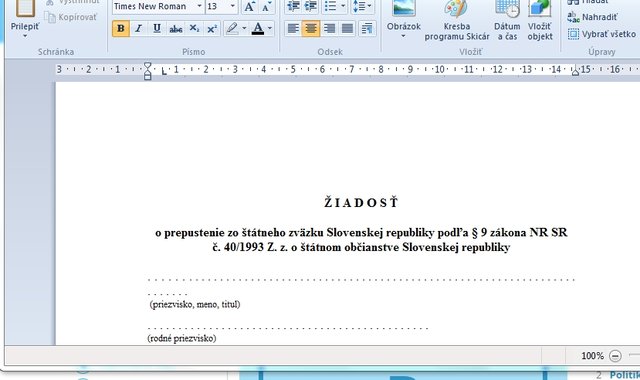Insert Kresba programu Skicár drawing

point(456,20)
